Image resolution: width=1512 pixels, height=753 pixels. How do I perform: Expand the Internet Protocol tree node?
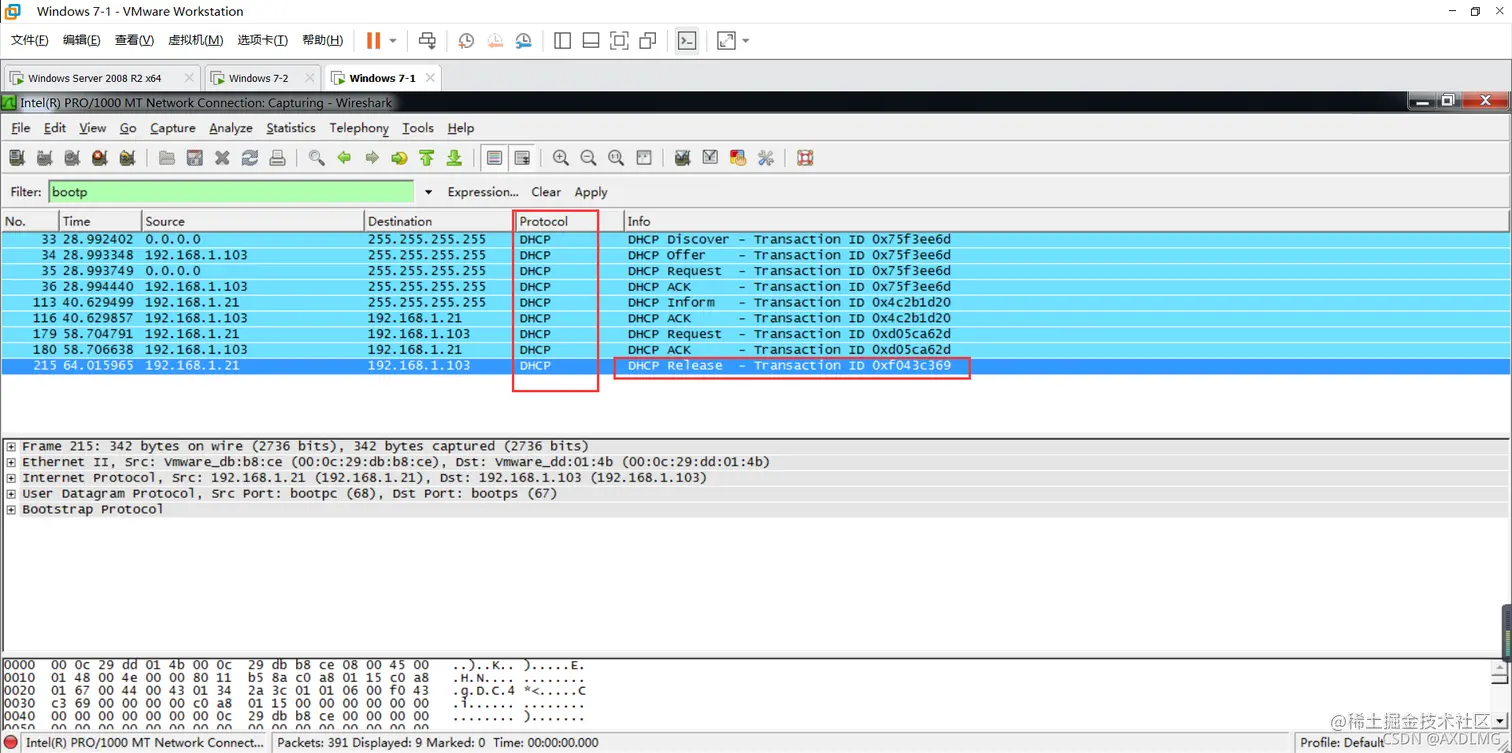point(11,478)
